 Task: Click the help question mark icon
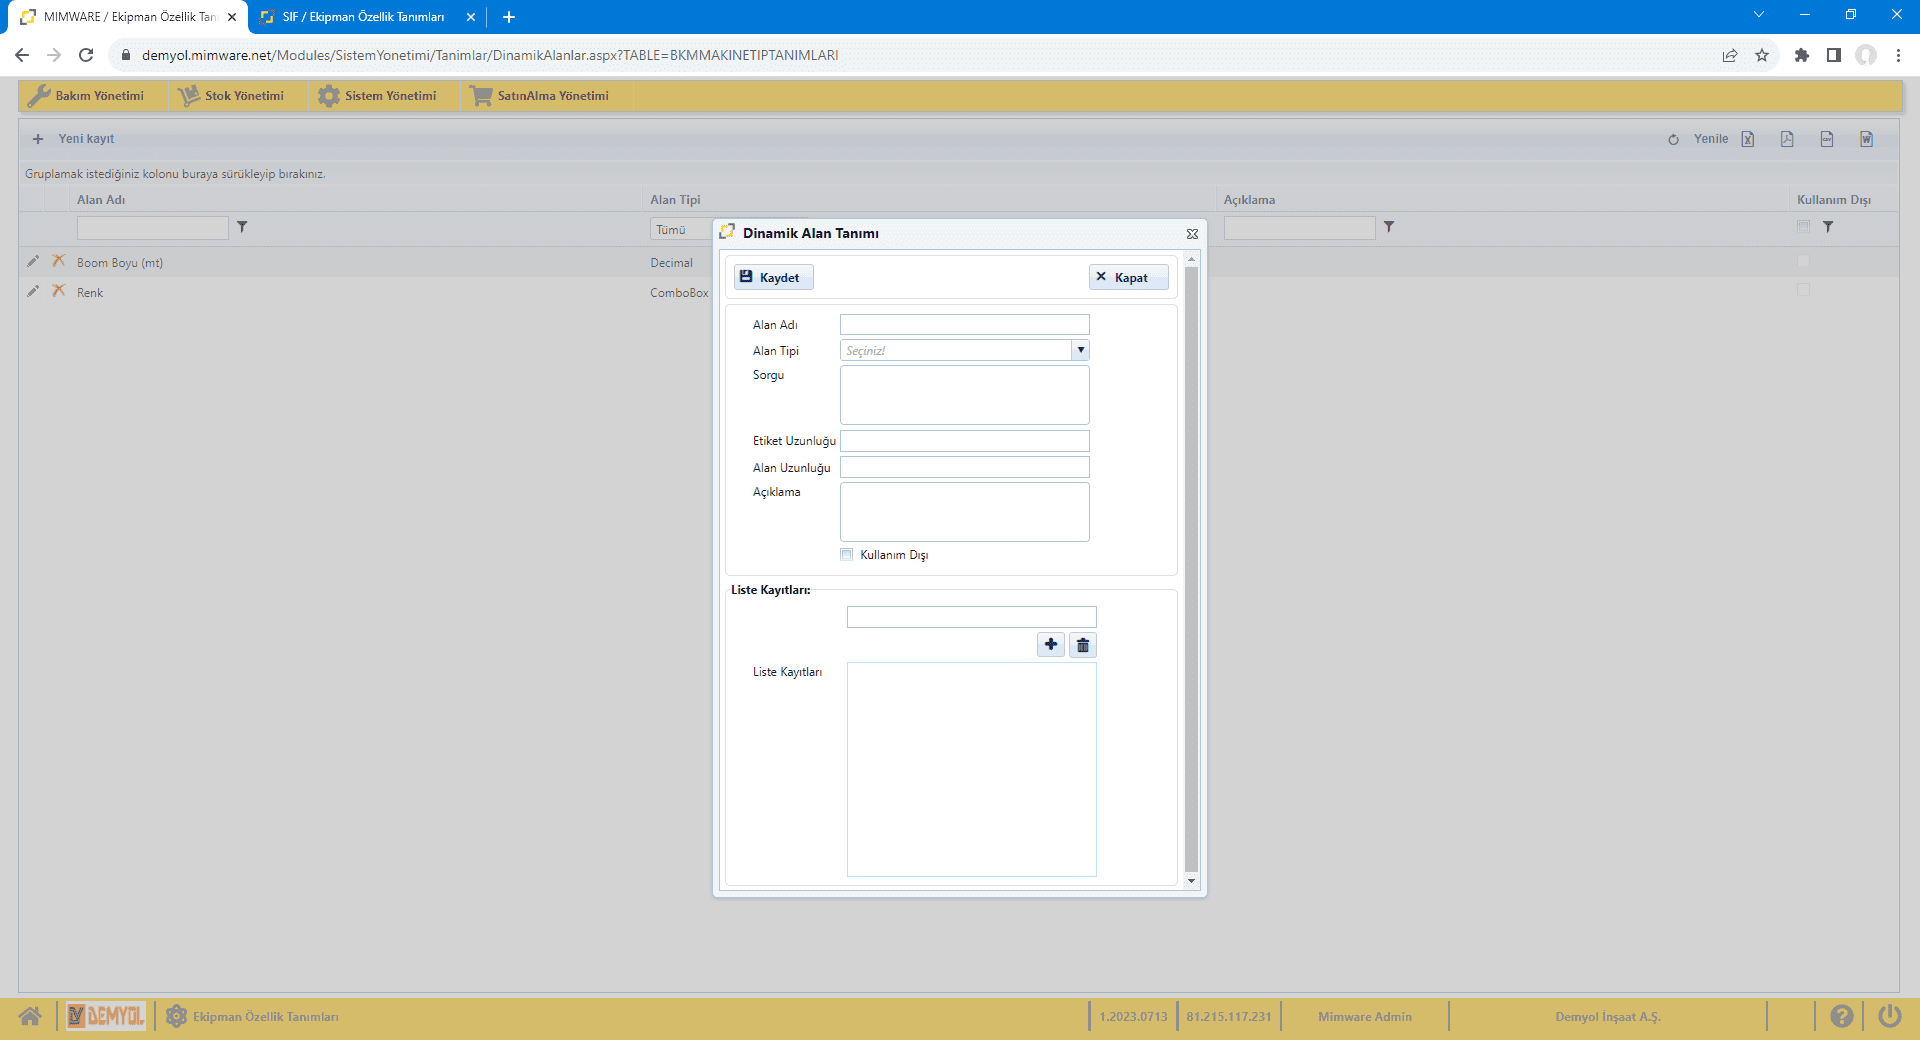coord(1841,1016)
